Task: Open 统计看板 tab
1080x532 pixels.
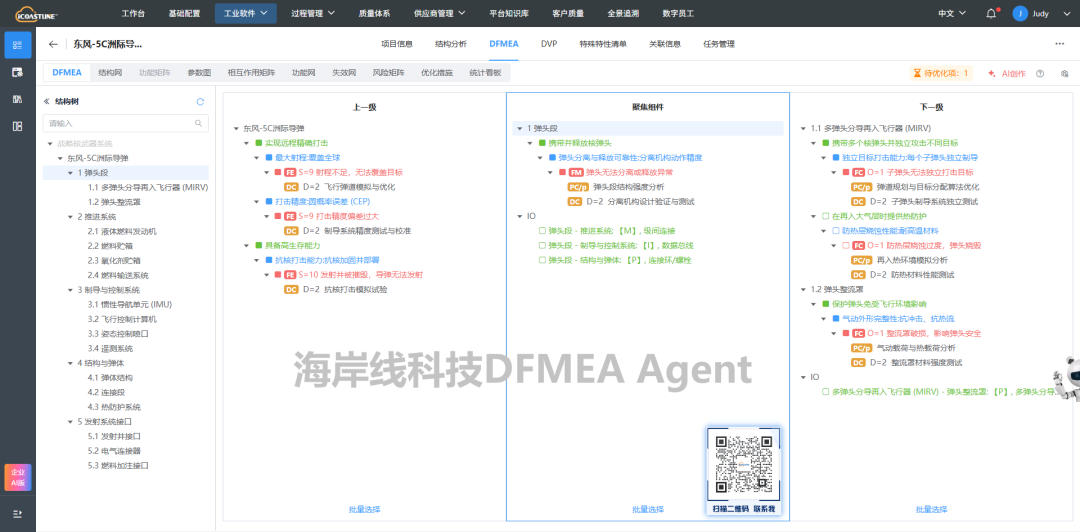Action: click(x=486, y=72)
